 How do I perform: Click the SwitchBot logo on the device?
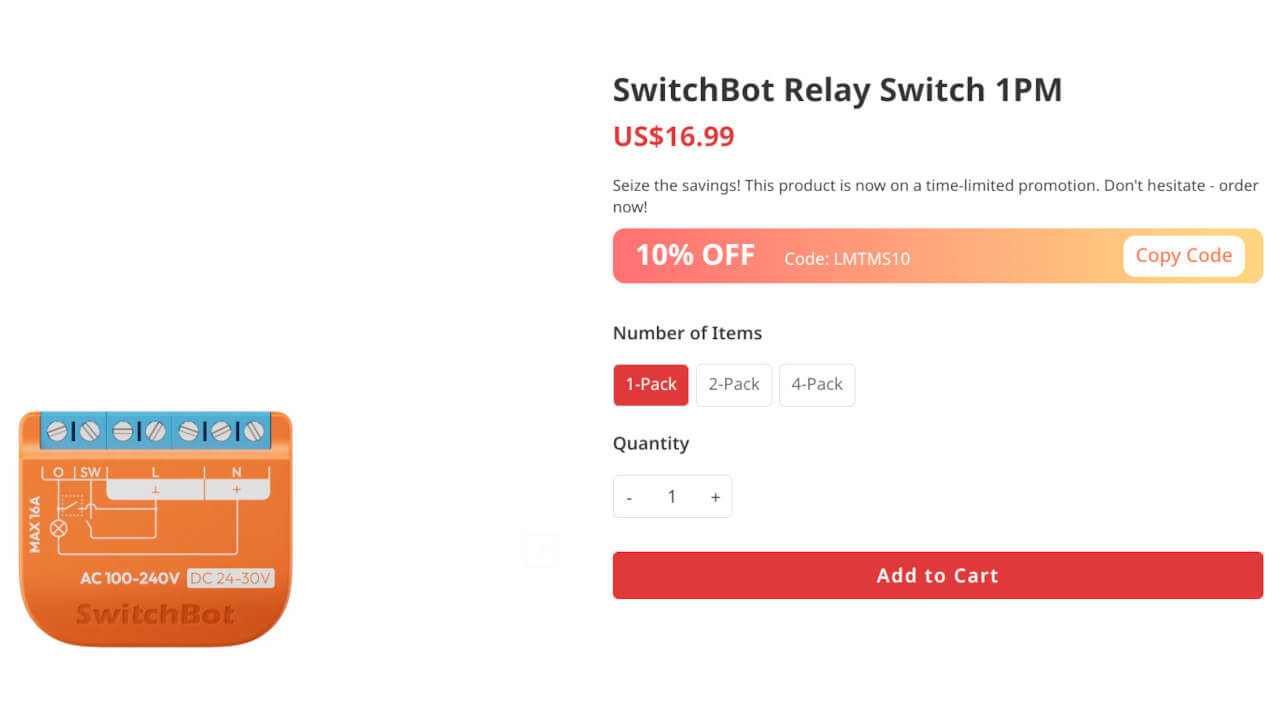155,614
